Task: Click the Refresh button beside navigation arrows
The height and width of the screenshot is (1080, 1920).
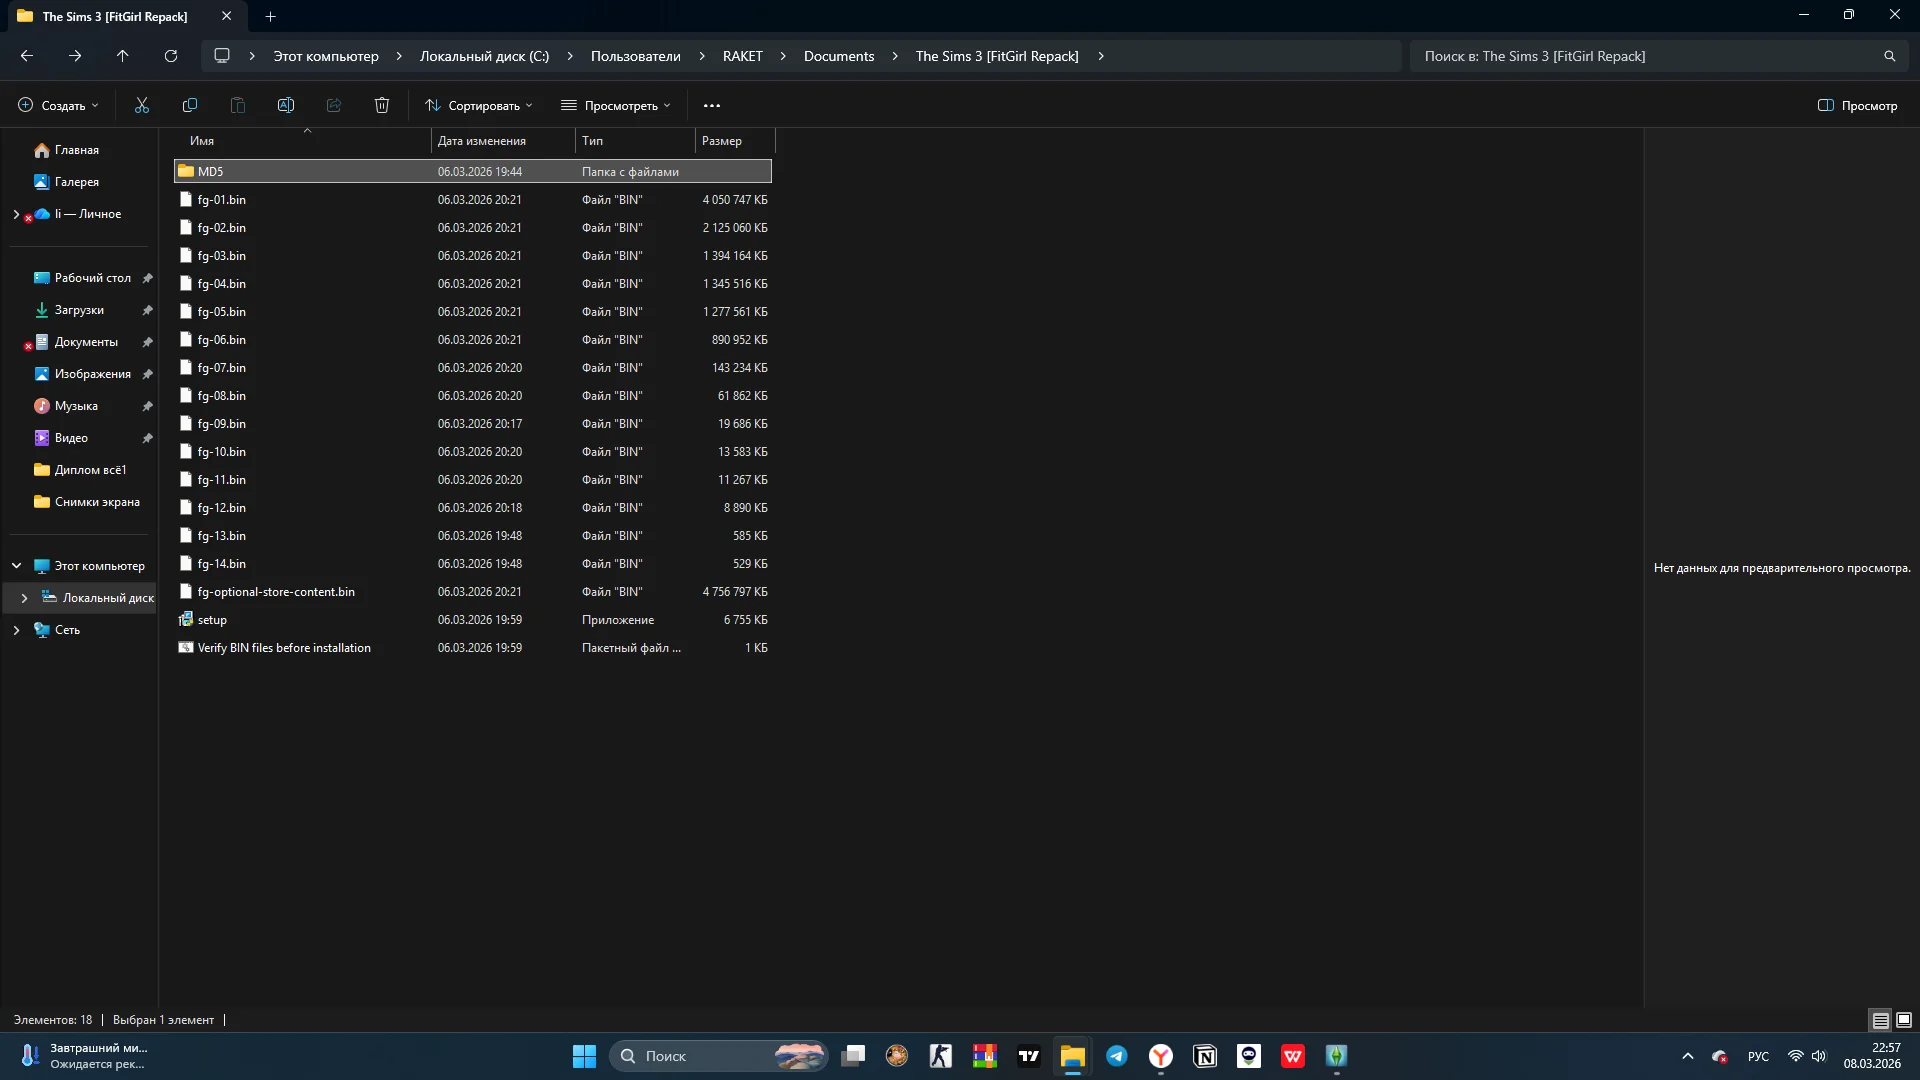Action: point(171,56)
